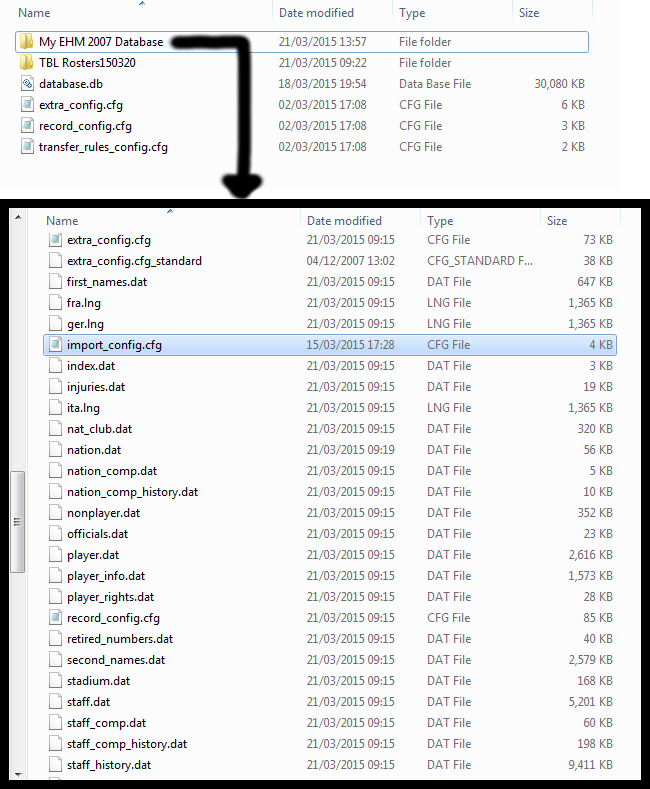Select the second_names.dat file name
Viewport: 650px width, 789px height.
pos(116,660)
